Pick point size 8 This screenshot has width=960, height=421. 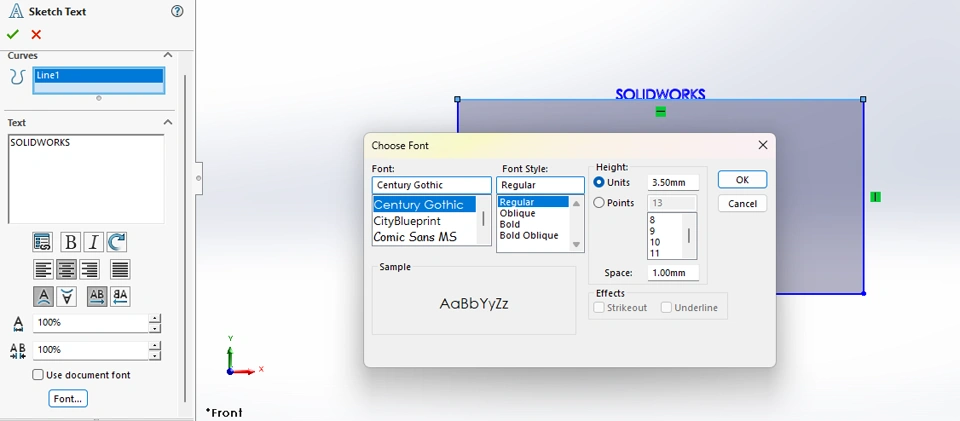click(x=653, y=220)
